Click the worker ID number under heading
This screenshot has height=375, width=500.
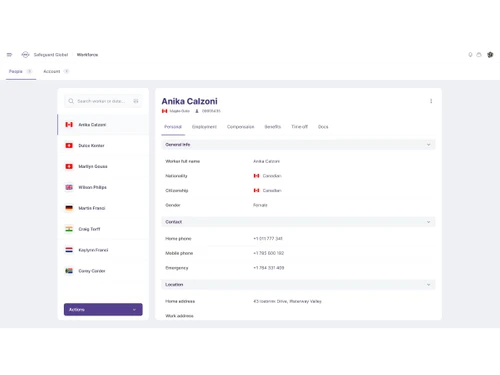click(x=211, y=111)
